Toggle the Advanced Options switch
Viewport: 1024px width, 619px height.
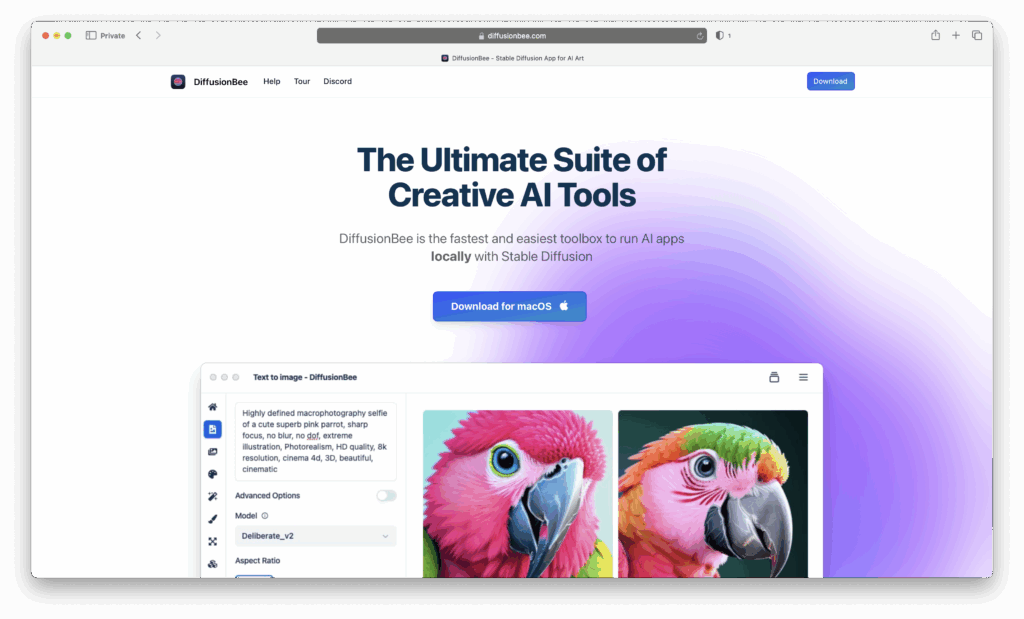(386, 496)
